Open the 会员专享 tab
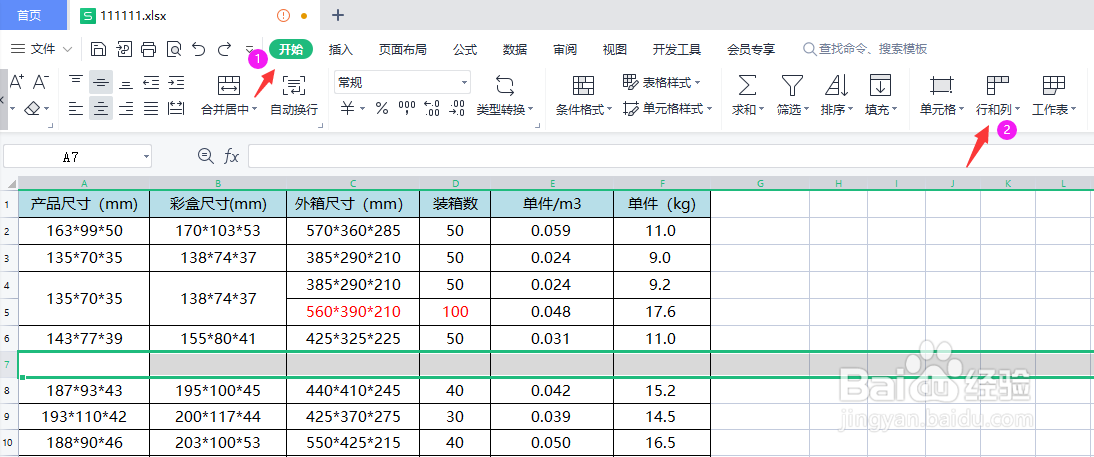The width and height of the screenshot is (1094, 457). tap(751, 50)
